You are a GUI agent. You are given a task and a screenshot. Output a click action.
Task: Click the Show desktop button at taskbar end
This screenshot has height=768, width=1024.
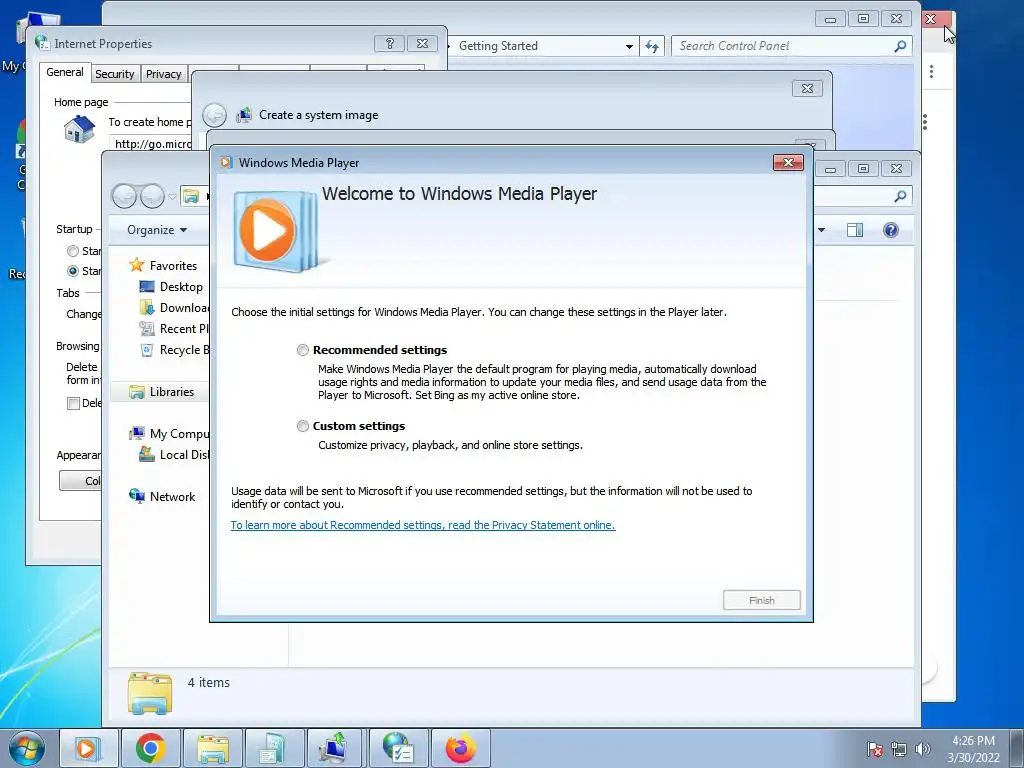(1017, 748)
